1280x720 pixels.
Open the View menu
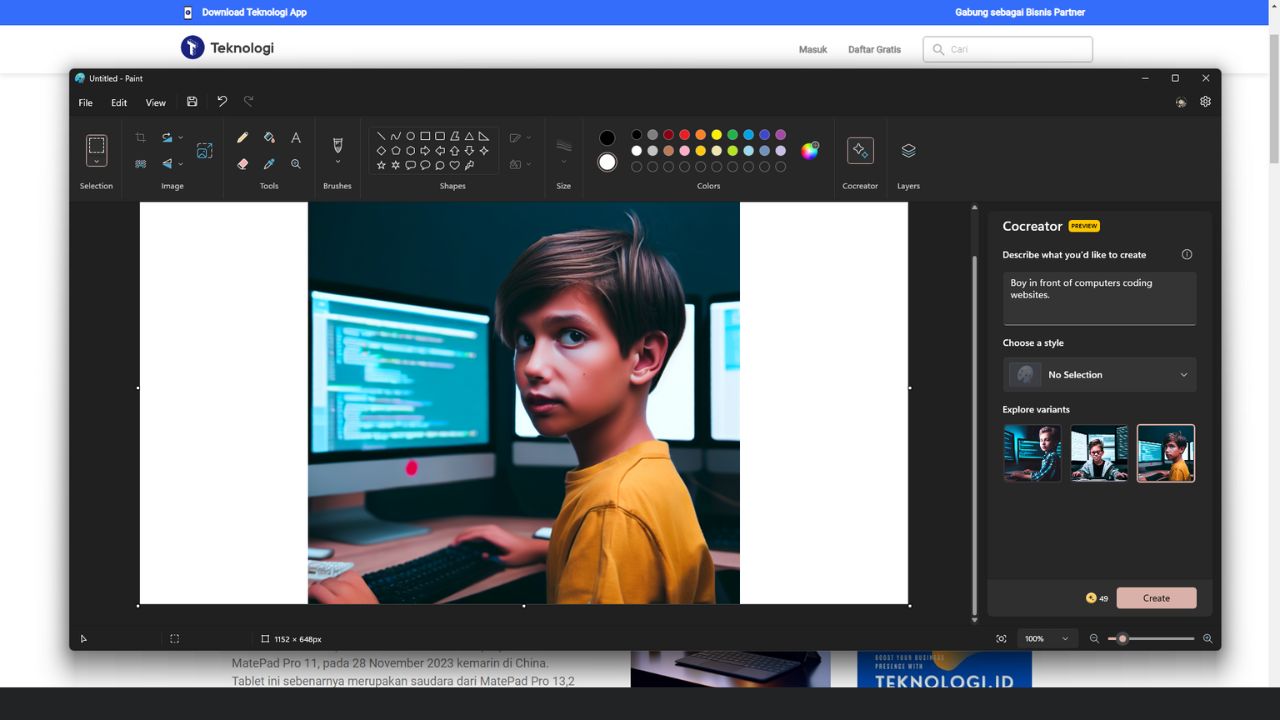[156, 102]
